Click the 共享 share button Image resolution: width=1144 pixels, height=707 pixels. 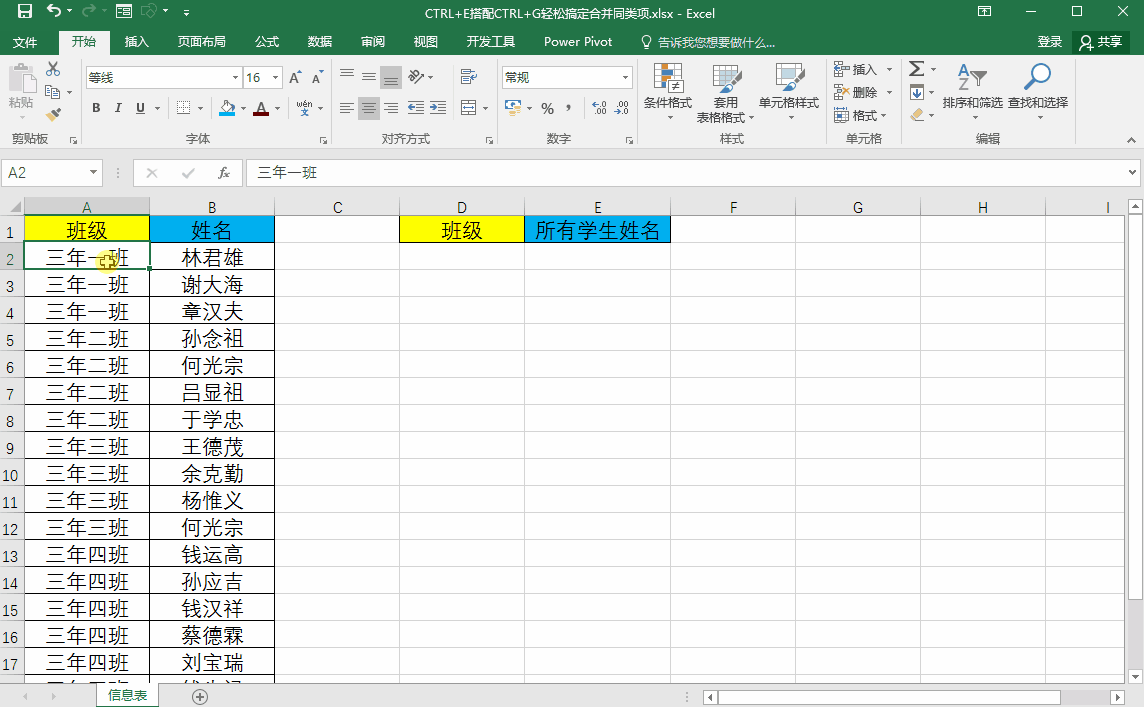pos(1101,42)
